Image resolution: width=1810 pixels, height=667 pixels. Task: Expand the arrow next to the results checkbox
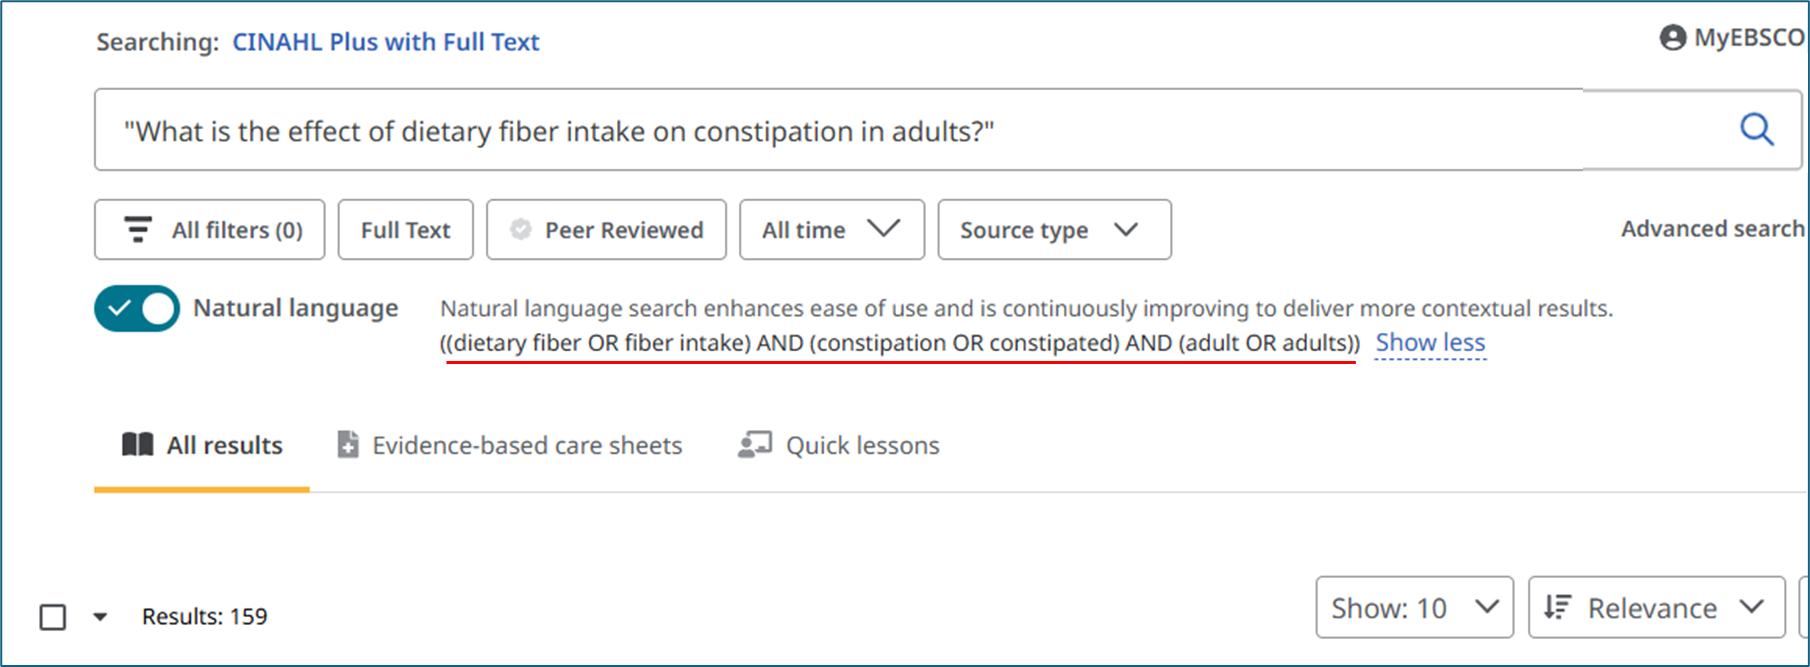point(100,617)
